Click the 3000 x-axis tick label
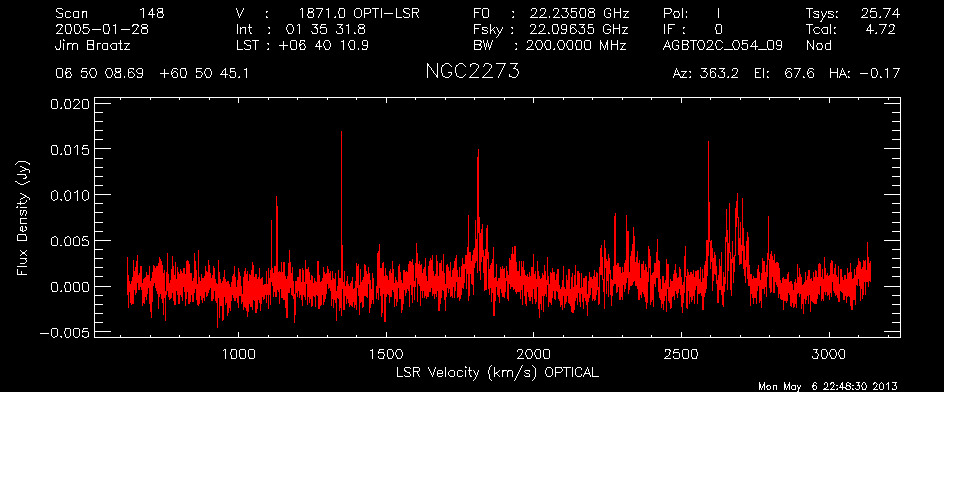This screenshot has width=962, height=490. (x=829, y=354)
